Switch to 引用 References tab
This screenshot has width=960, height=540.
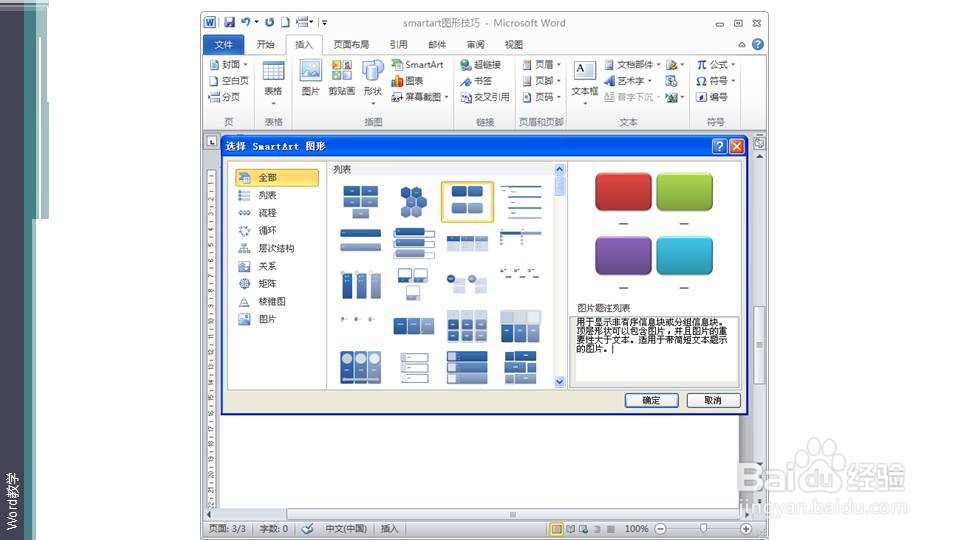398,44
